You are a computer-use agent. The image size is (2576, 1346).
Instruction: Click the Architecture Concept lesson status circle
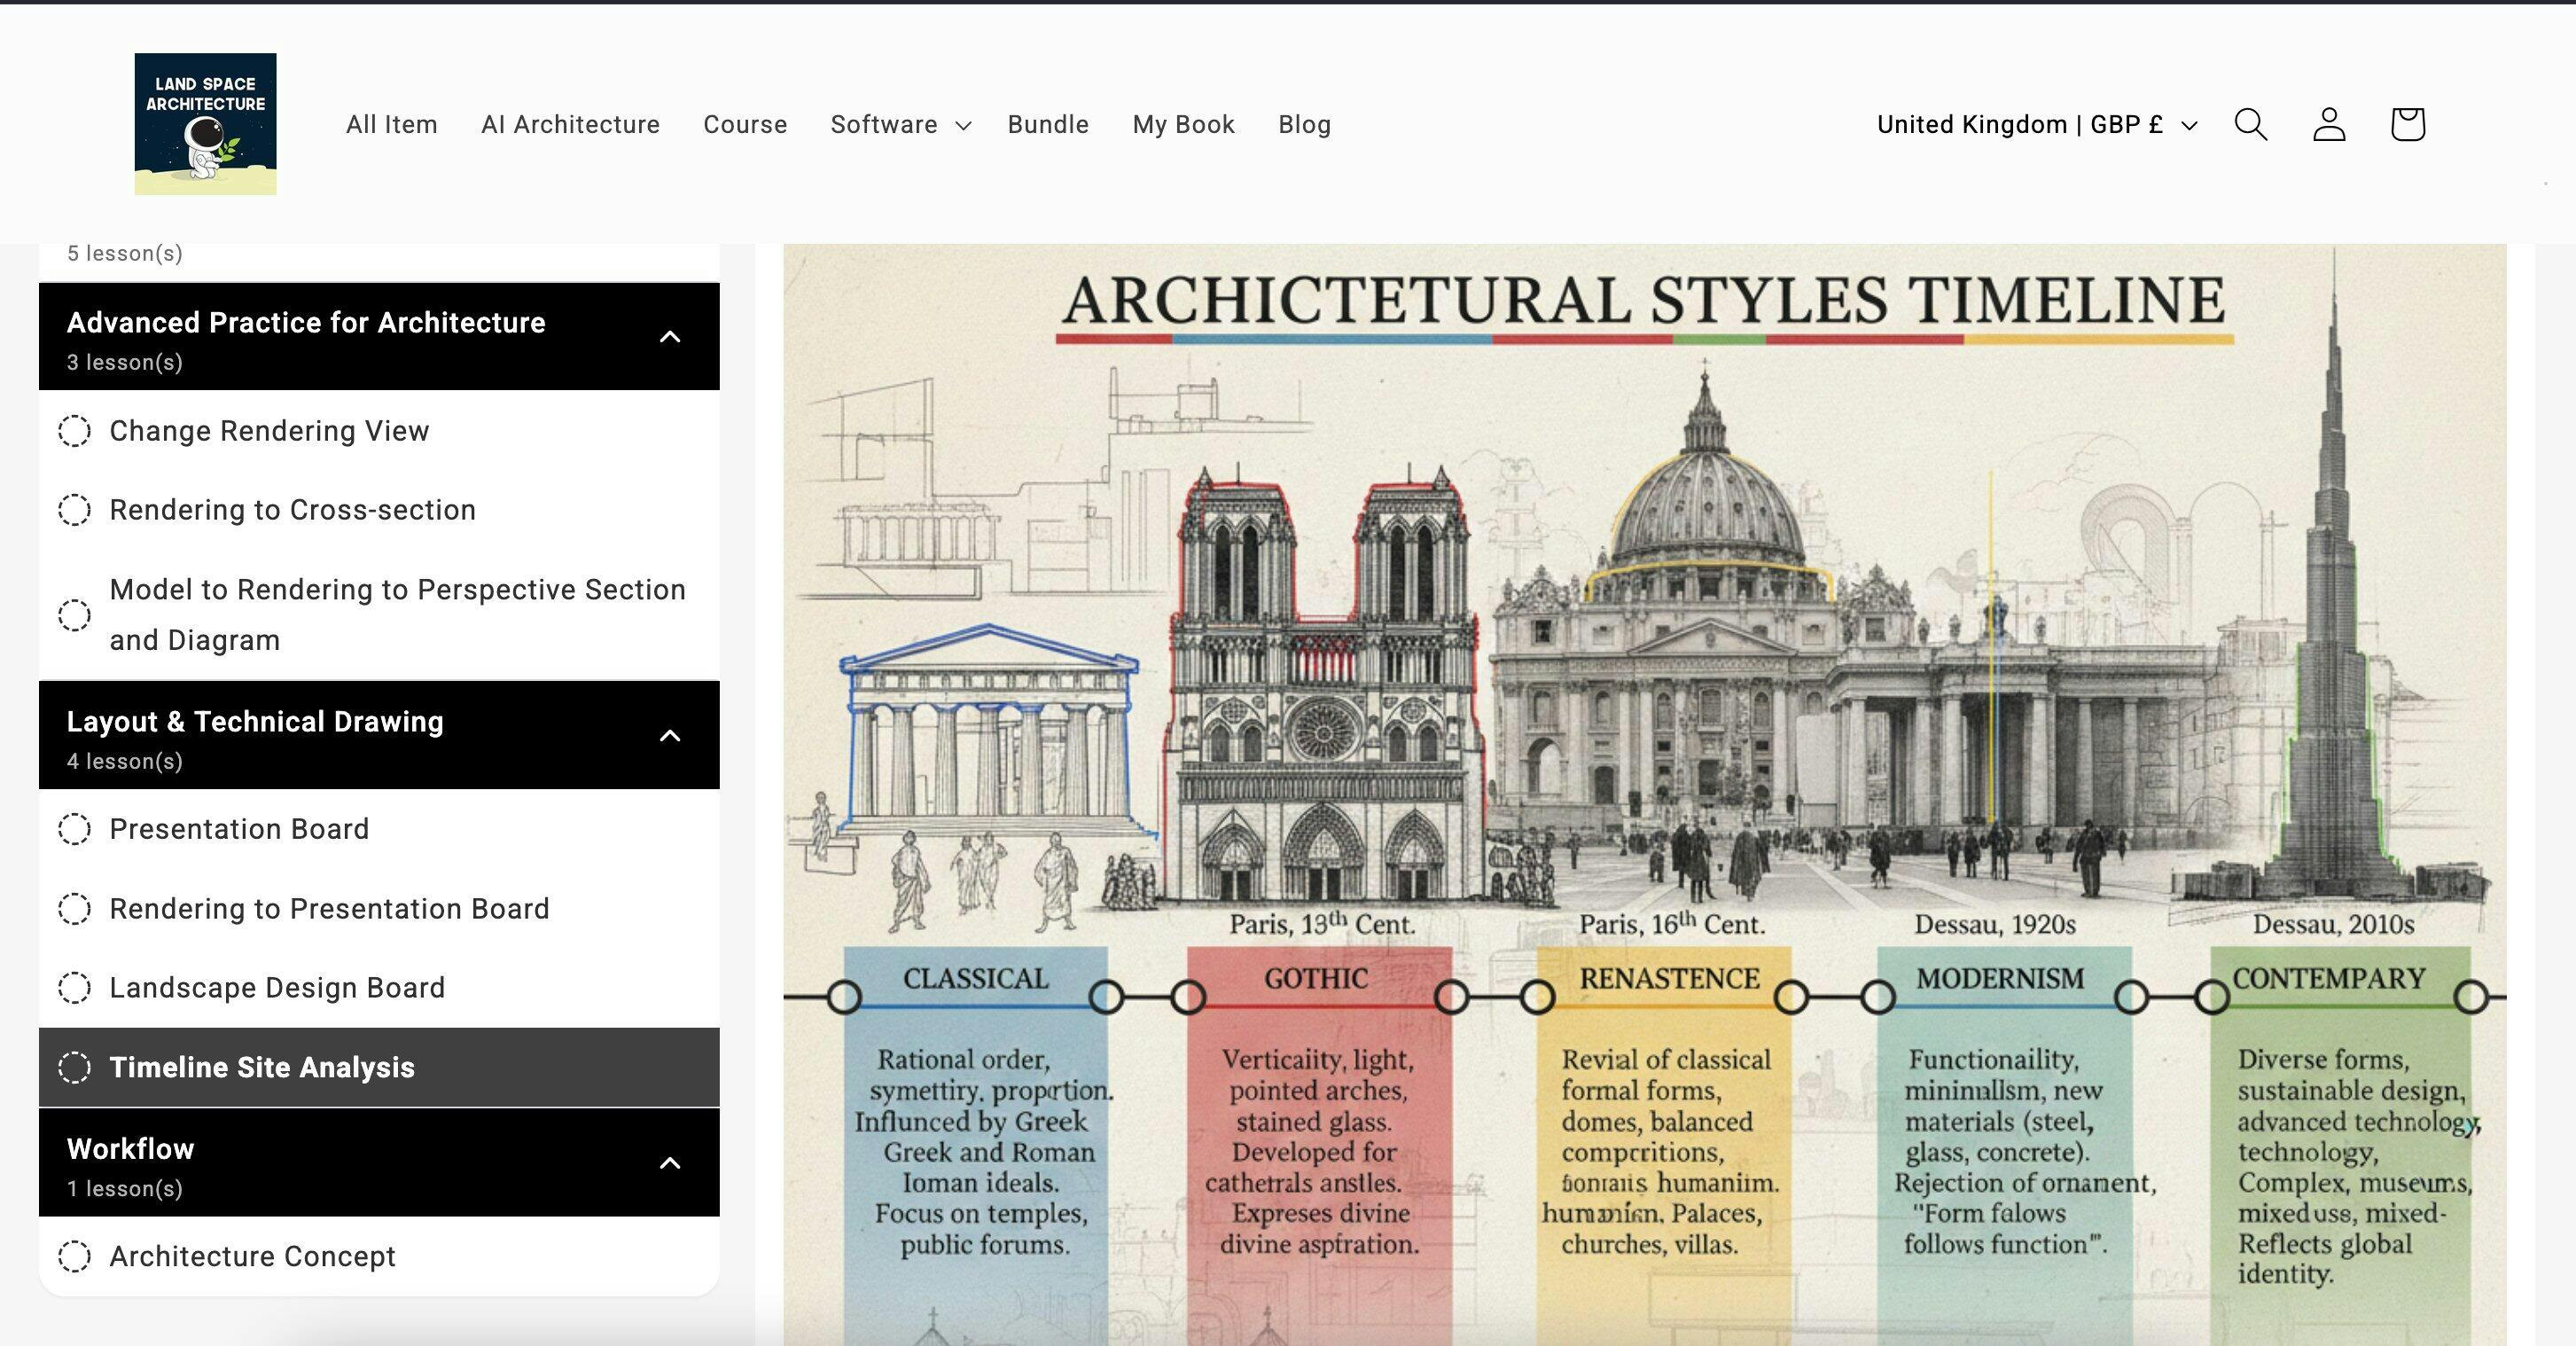coord(74,1256)
